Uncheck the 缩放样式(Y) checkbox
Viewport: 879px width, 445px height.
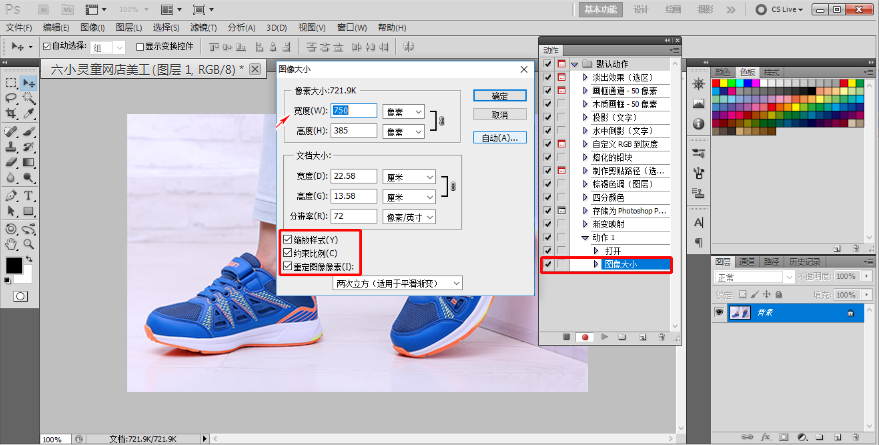coord(288,240)
